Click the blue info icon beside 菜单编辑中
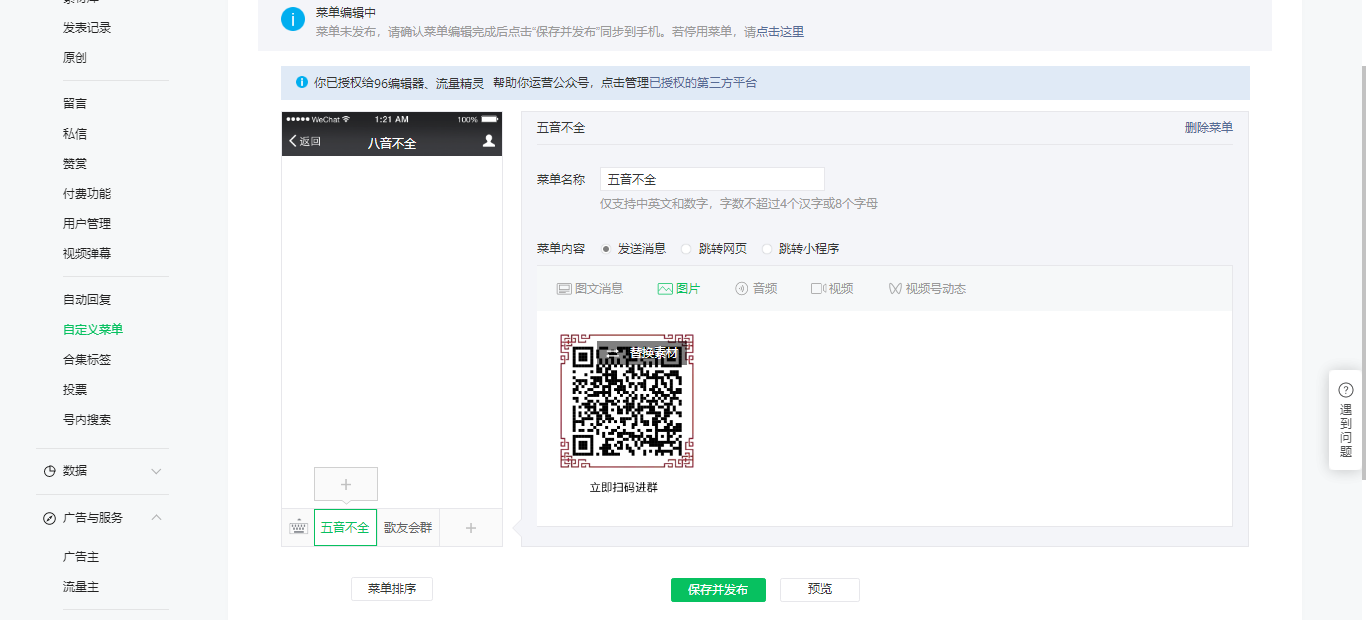Image resolution: width=1366 pixels, height=620 pixels. point(293,19)
